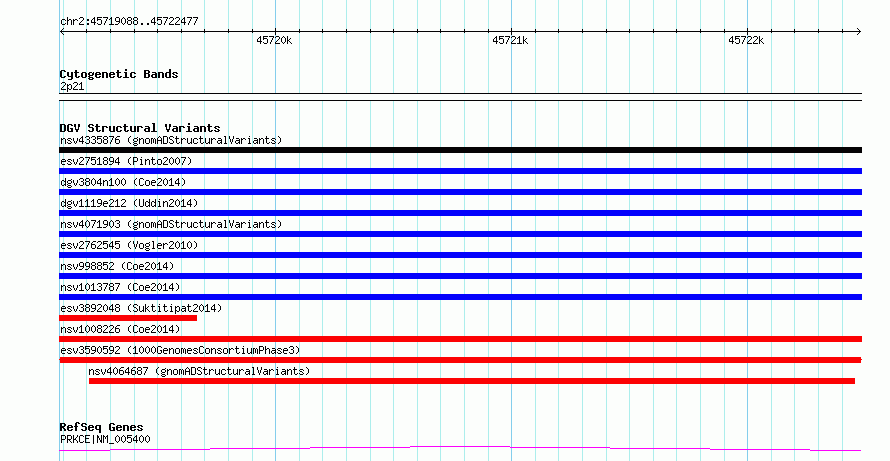890x461 pixels.
Task: Click the 2p21 band label
Action: point(72,87)
